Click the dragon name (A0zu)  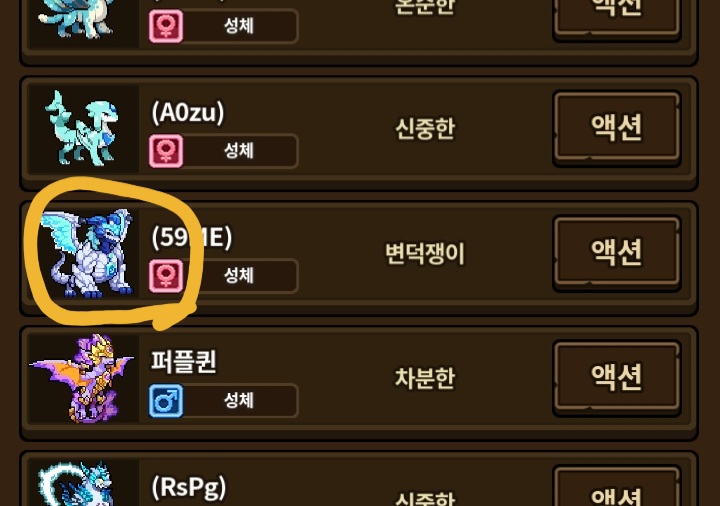pos(188,113)
